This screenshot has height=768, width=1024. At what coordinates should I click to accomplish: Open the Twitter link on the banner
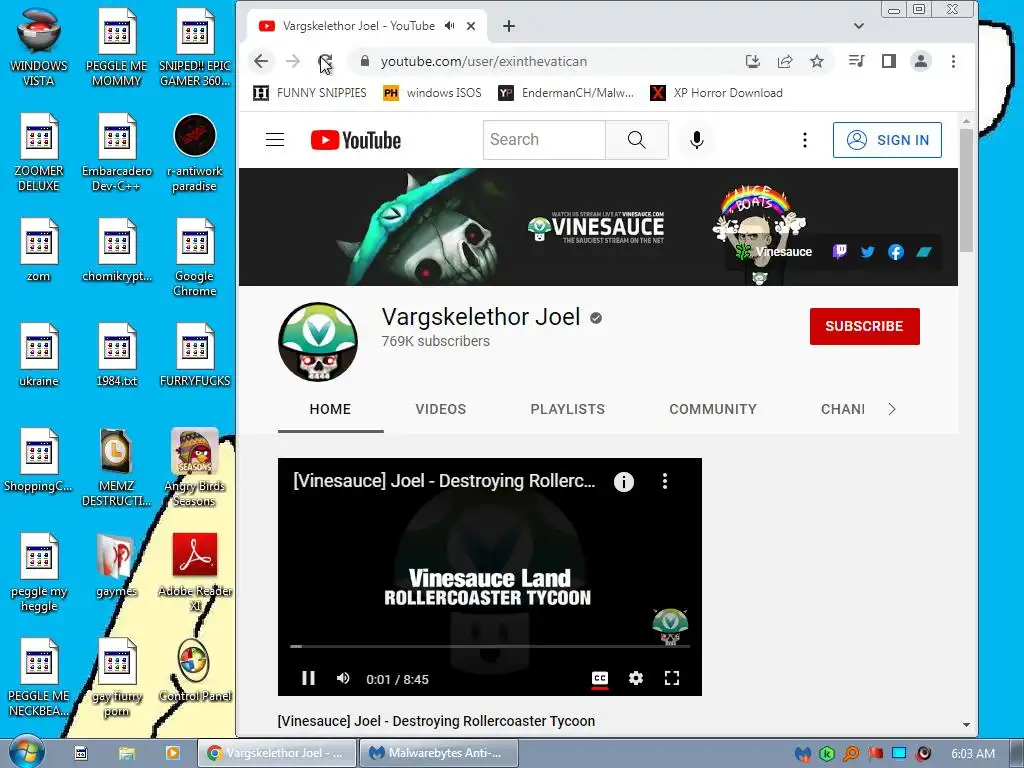point(867,251)
